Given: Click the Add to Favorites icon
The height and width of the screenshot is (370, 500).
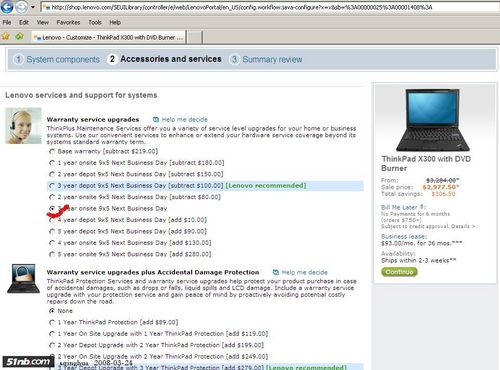Looking at the screenshot, I should tap(20, 37).
